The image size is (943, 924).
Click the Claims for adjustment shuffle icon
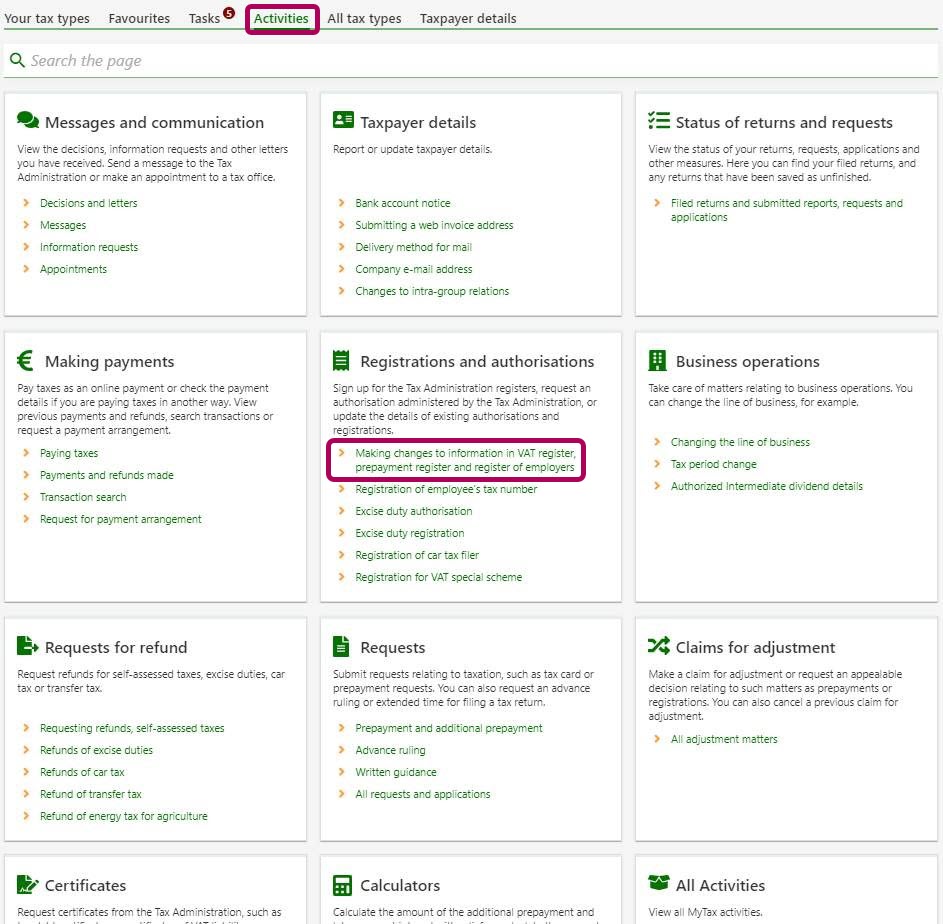(x=658, y=646)
